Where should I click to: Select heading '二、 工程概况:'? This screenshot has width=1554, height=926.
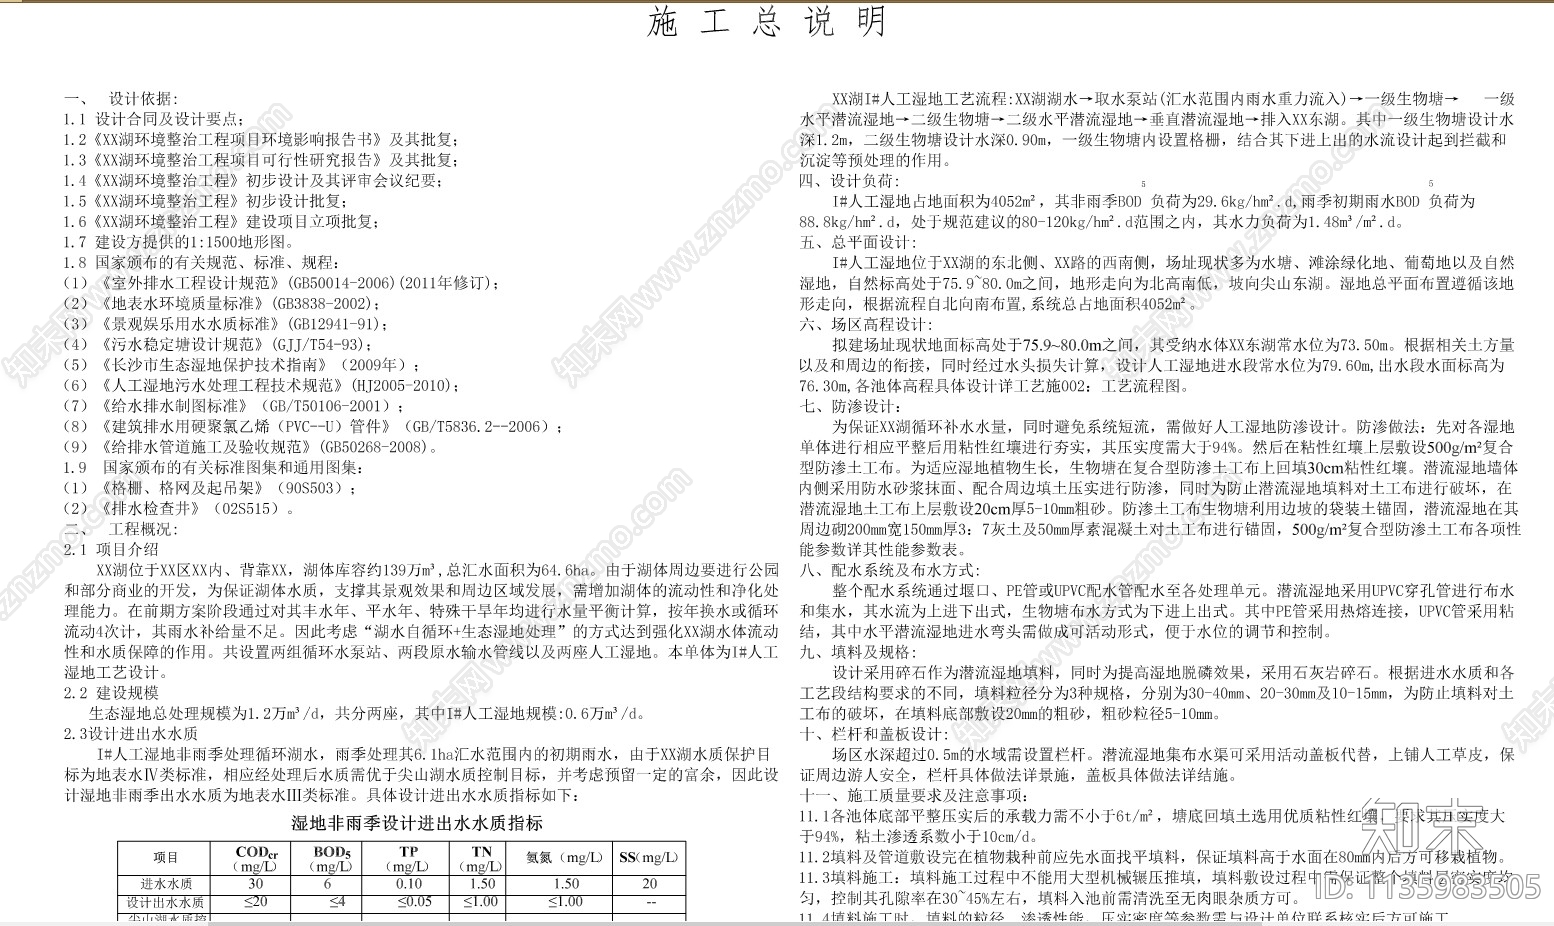tap(121, 529)
